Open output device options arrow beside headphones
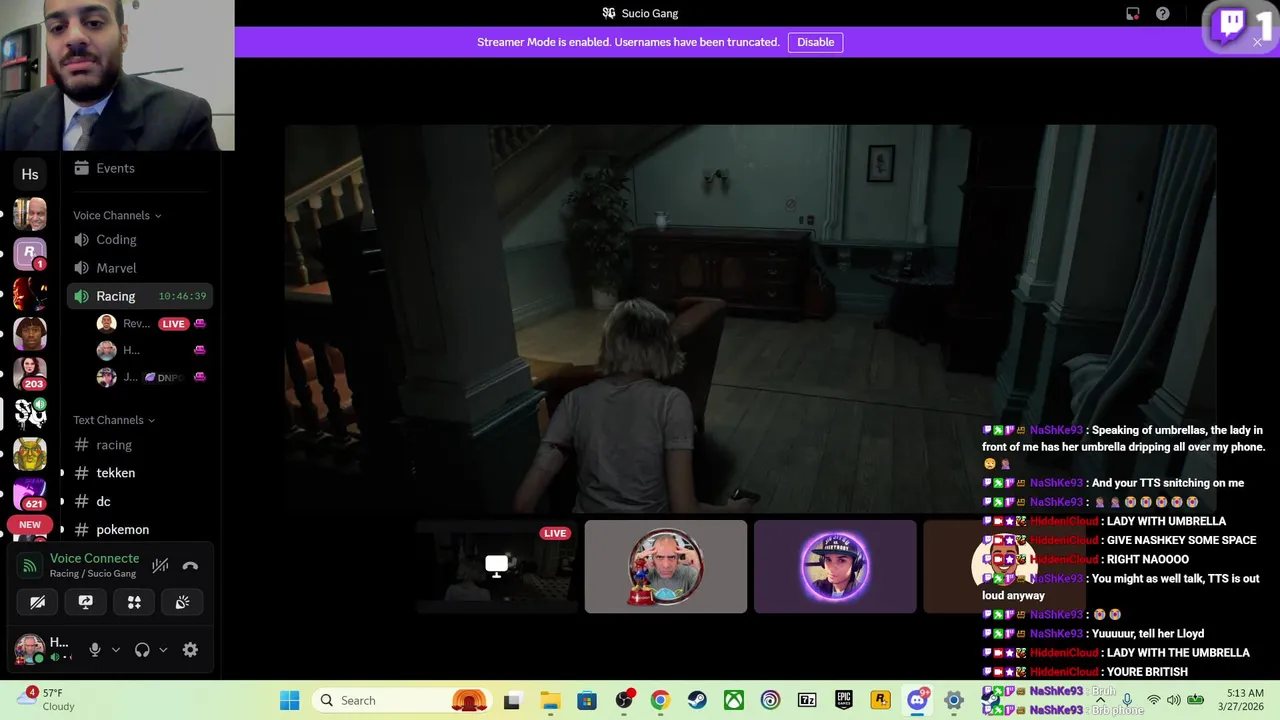The height and width of the screenshot is (720, 1280). (163, 650)
